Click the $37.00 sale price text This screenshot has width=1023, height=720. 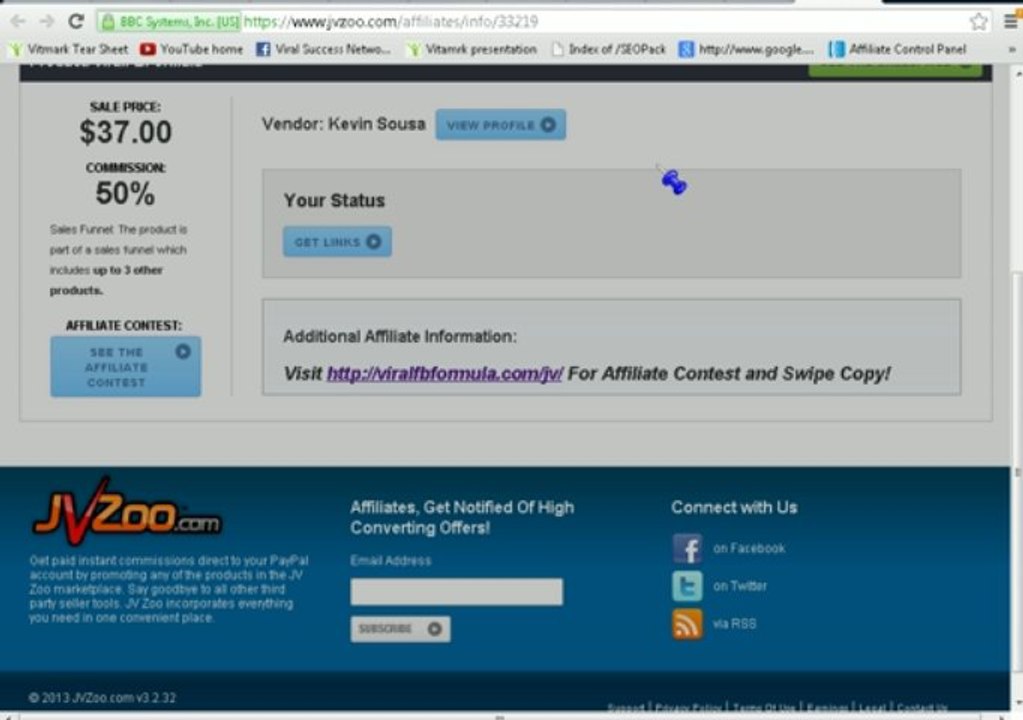pyautogui.click(x=126, y=132)
